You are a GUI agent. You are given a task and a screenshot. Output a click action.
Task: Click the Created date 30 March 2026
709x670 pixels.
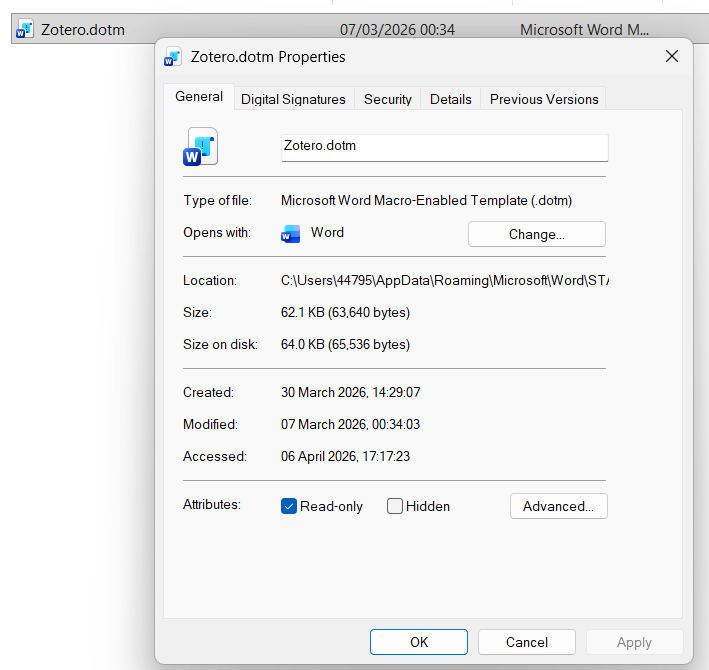point(350,392)
